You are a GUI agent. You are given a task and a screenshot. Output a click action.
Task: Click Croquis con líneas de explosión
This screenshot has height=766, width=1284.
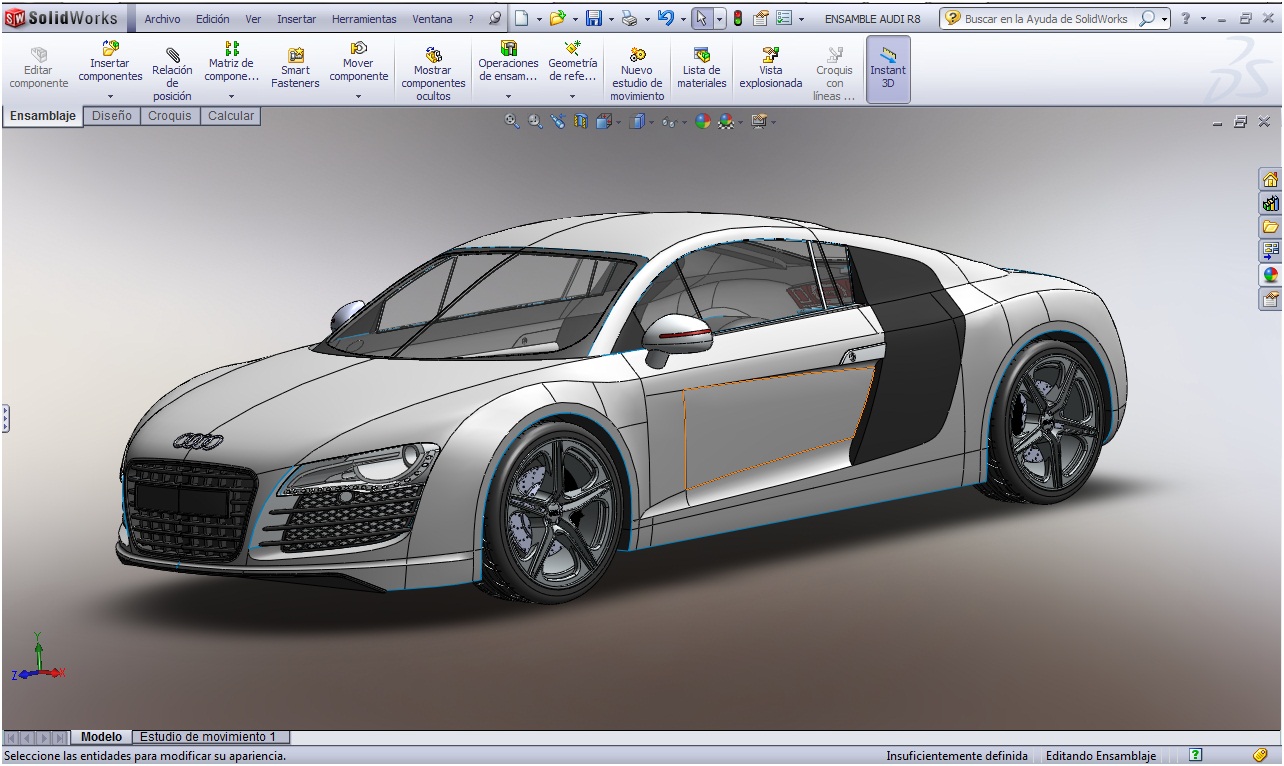pyautogui.click(x=834, y=74)
